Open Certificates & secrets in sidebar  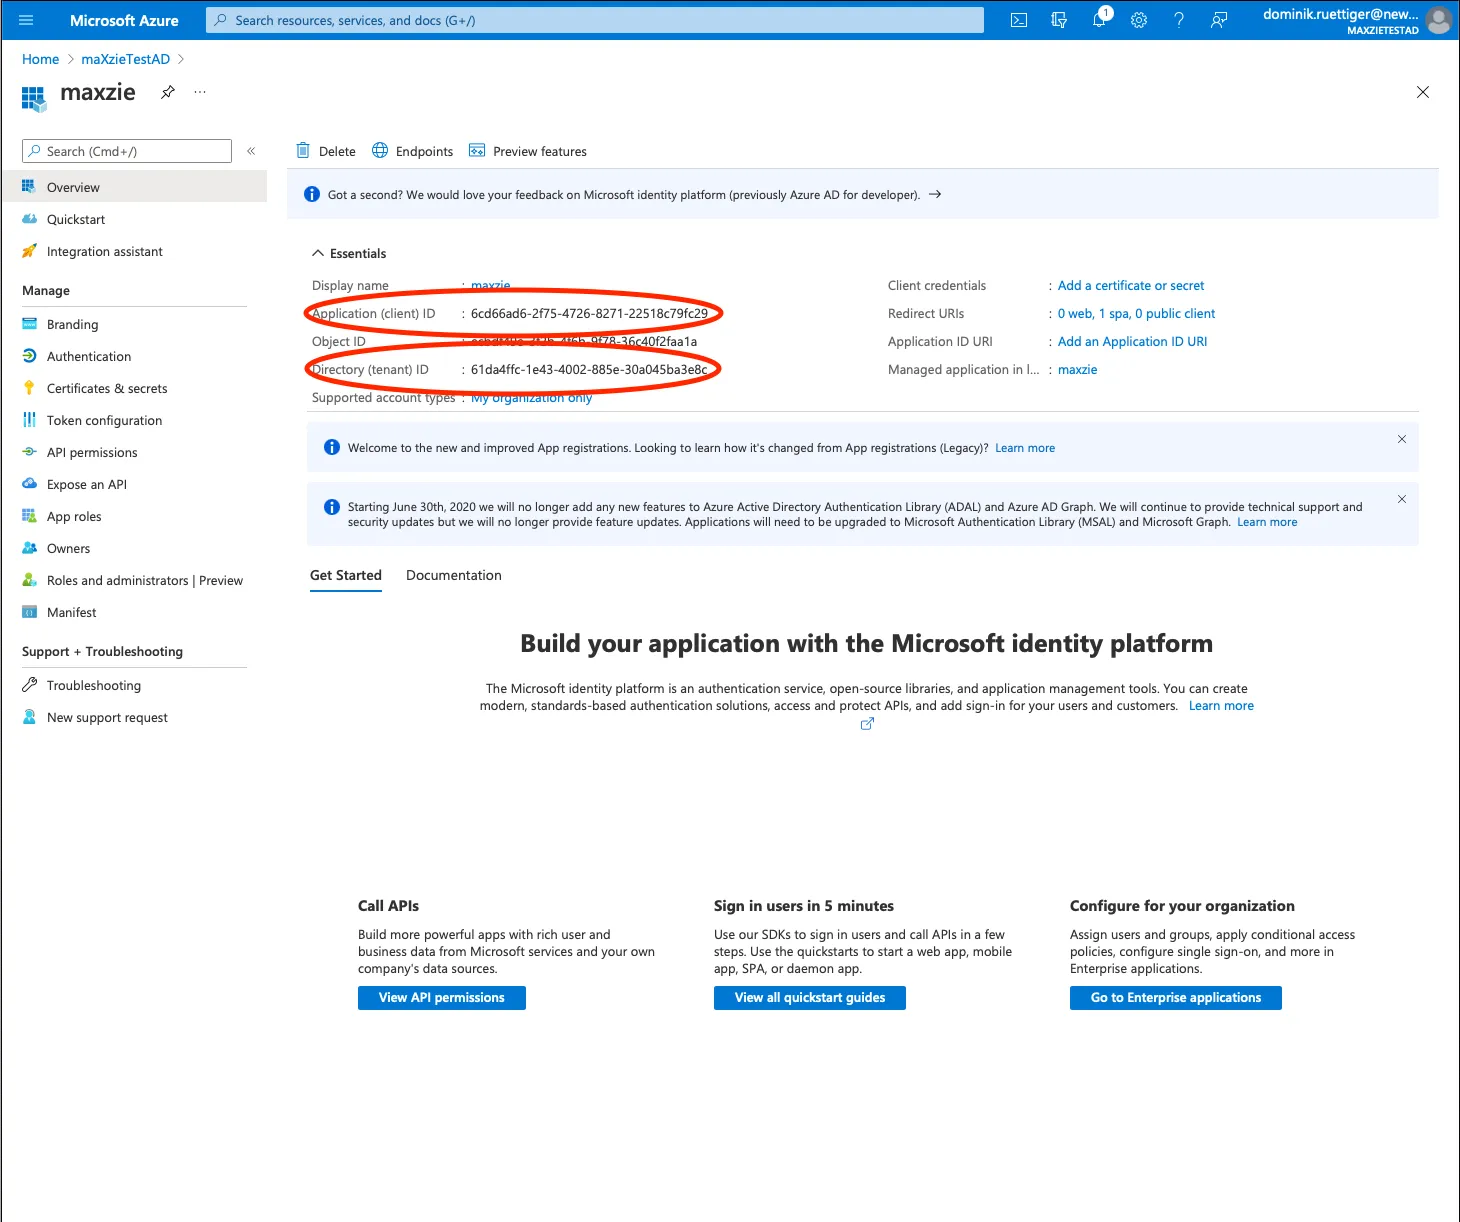(x=106, y=388)
